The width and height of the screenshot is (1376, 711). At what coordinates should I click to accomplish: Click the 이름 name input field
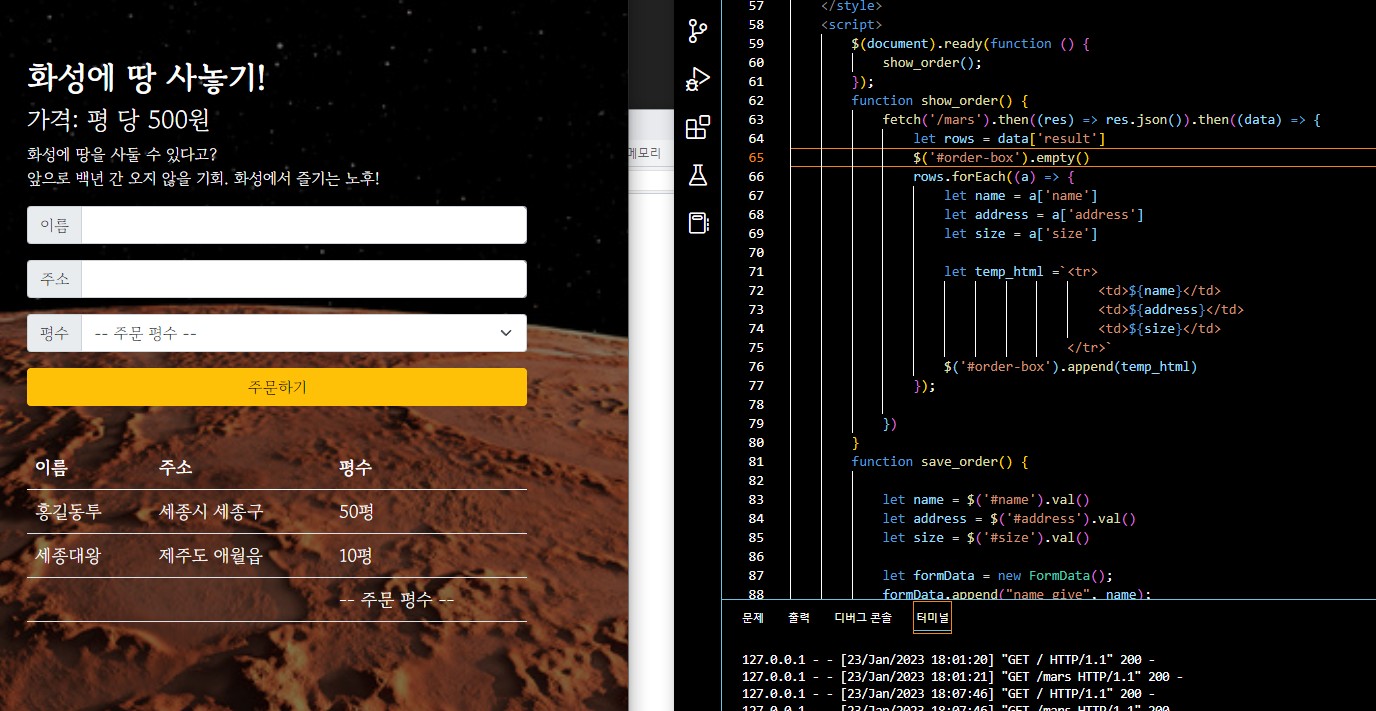303,225
